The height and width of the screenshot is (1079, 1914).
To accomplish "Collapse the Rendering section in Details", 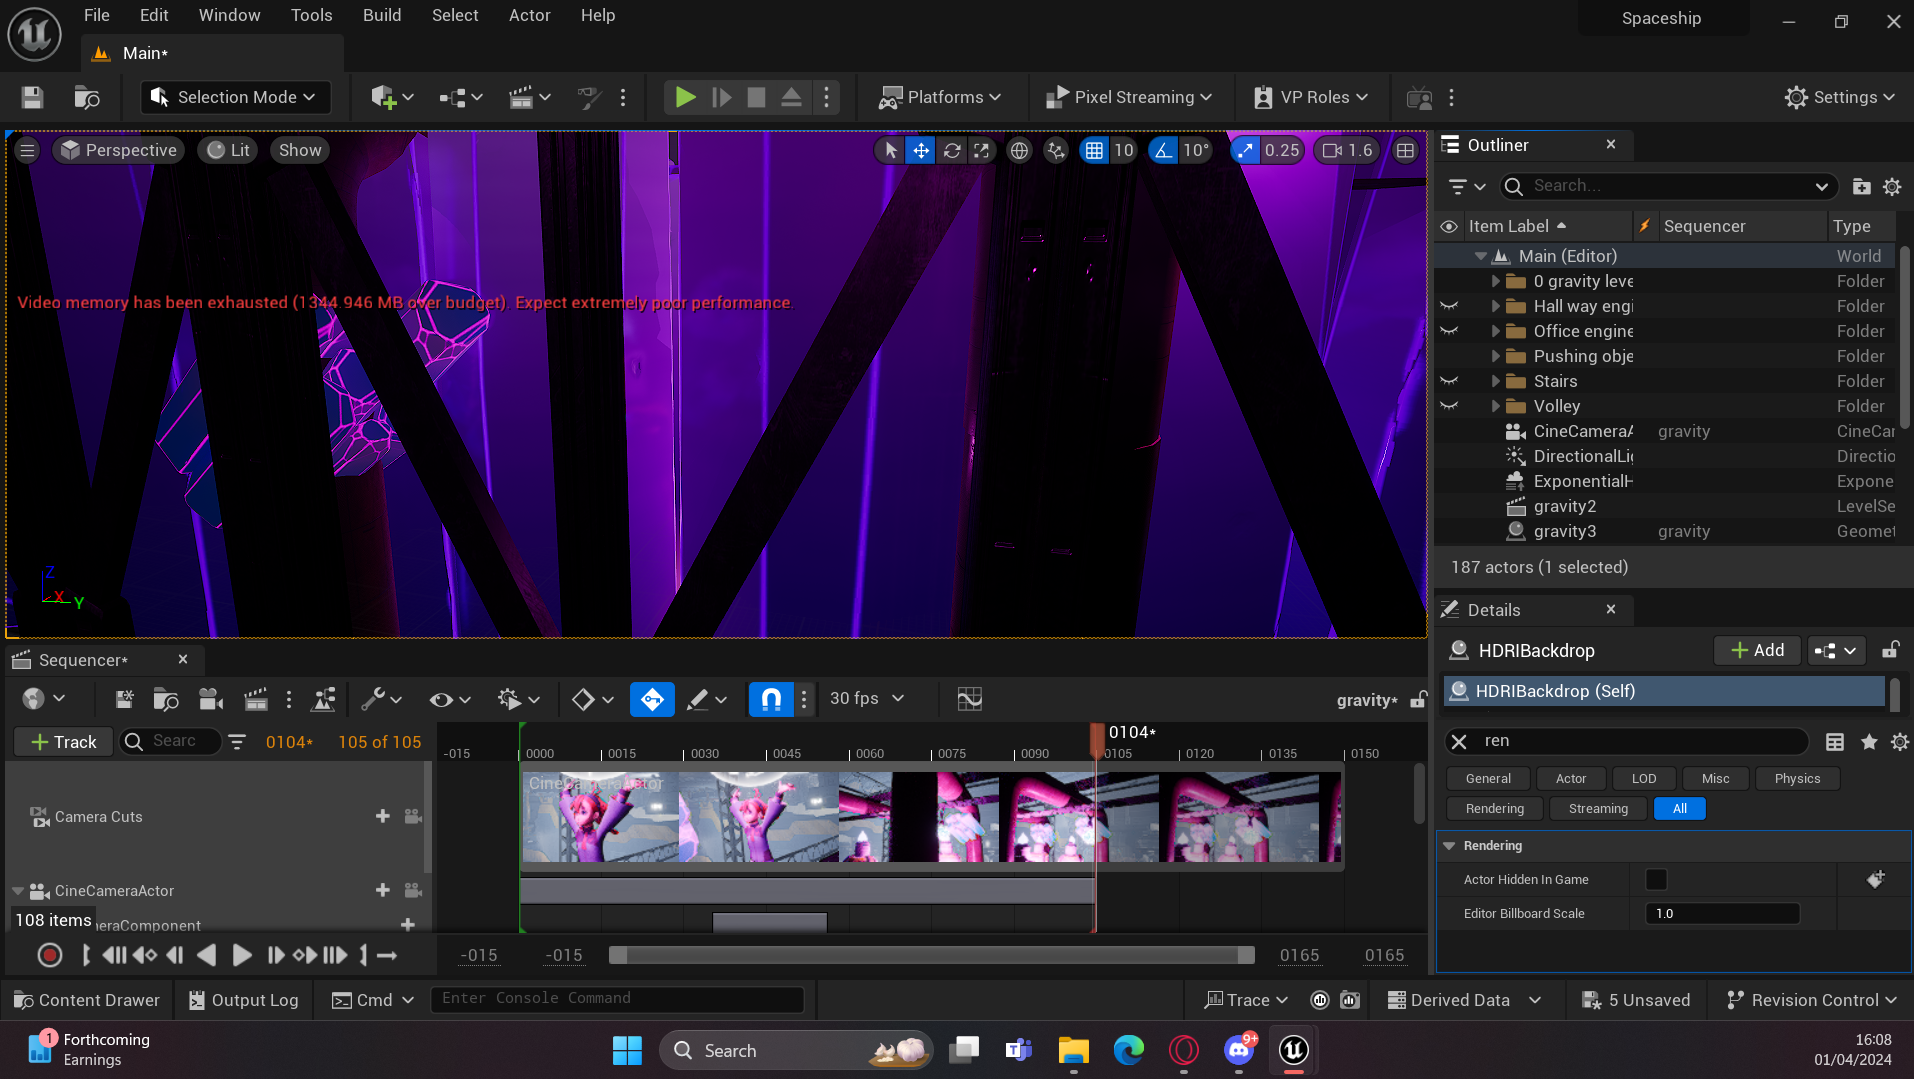I will [x=1449, y=846].
